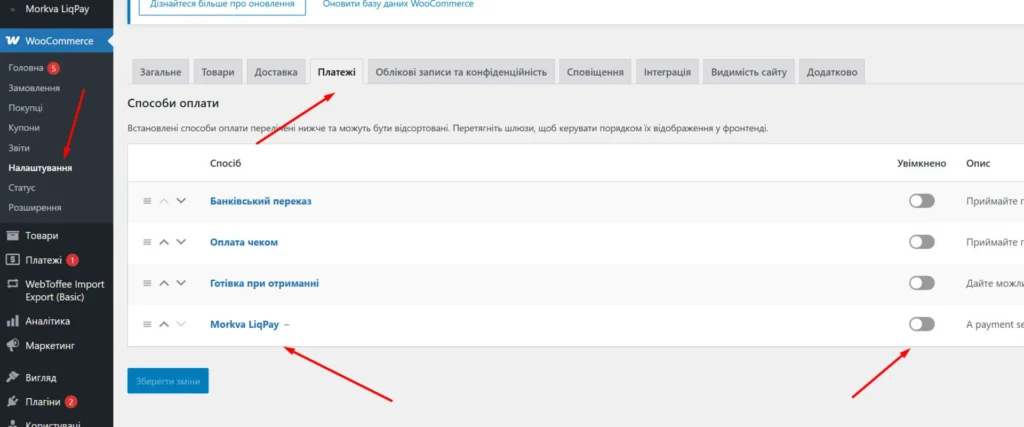Open the Банківський переказ payment method link

(261, 201)
